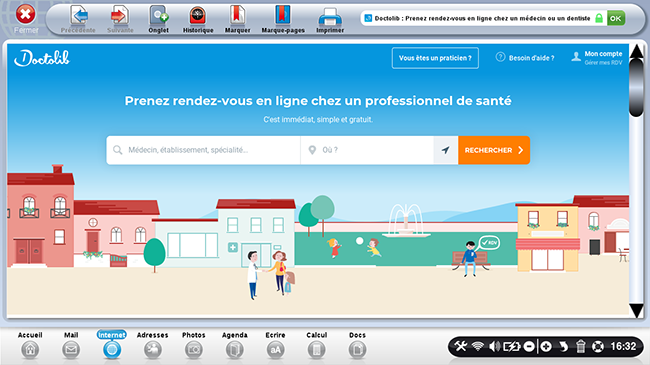Viewport: 650px width, 365px height.
Task: Open the Docs documents tab
Action: (x=357, y=345)
